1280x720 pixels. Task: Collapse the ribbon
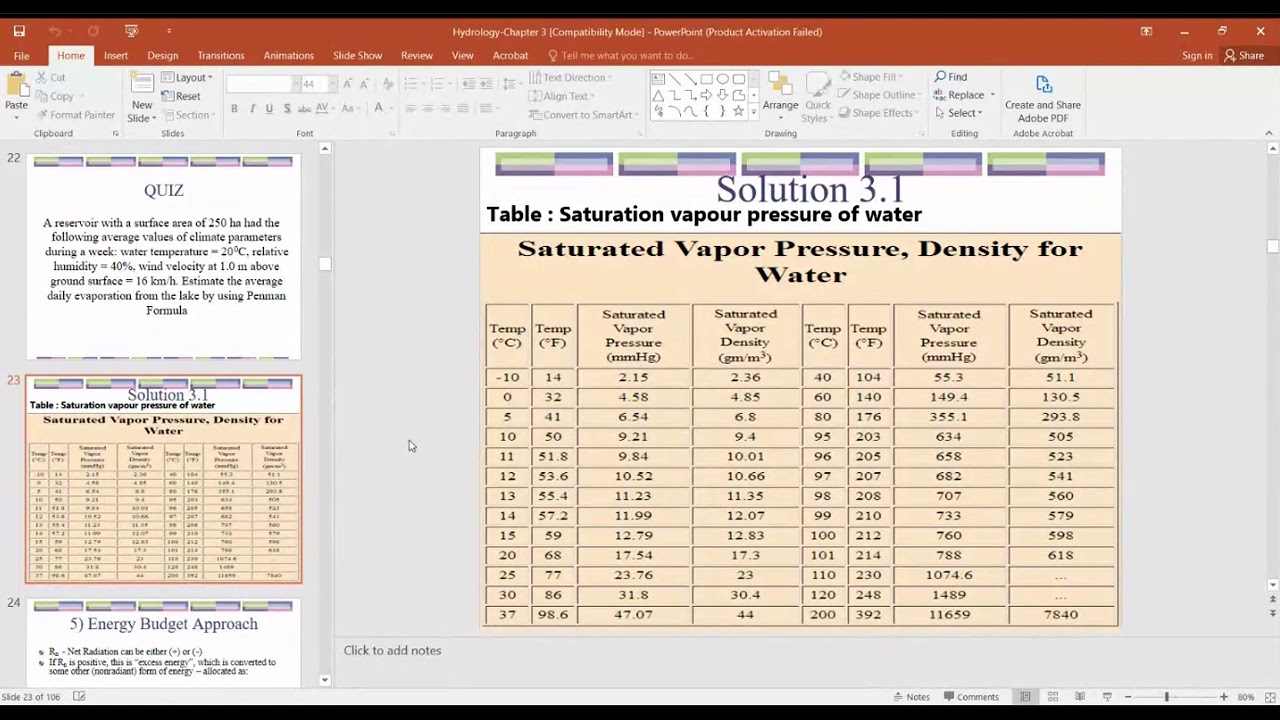point(1268,133)
